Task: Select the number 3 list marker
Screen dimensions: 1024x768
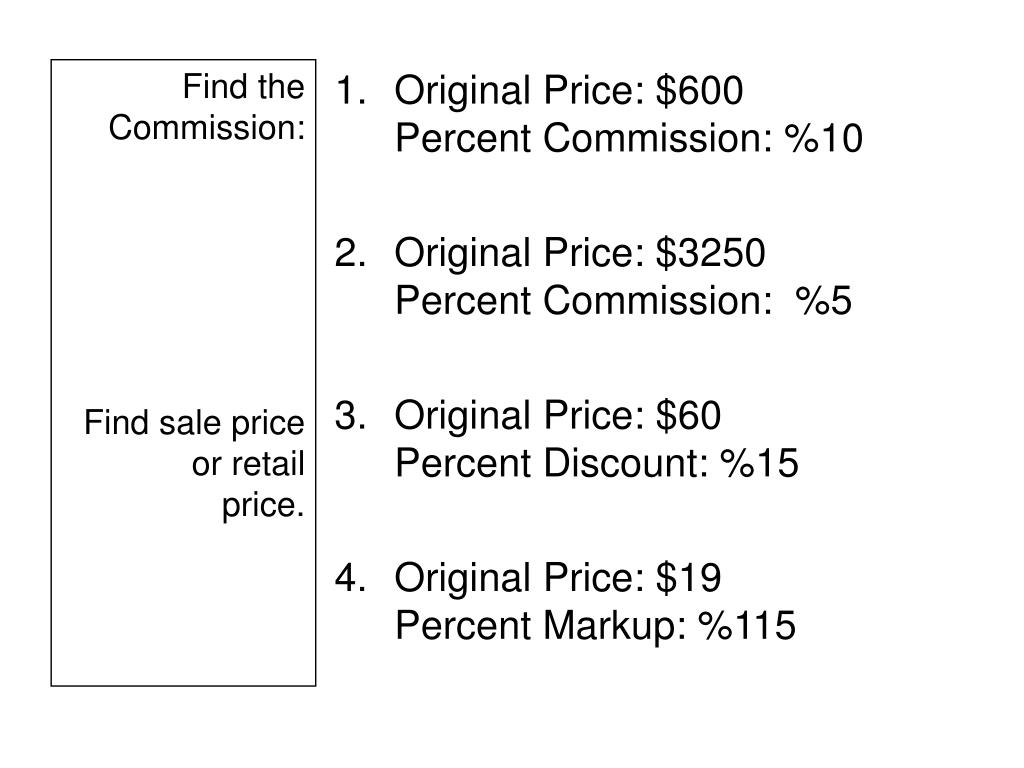Action: pos(350,415)
